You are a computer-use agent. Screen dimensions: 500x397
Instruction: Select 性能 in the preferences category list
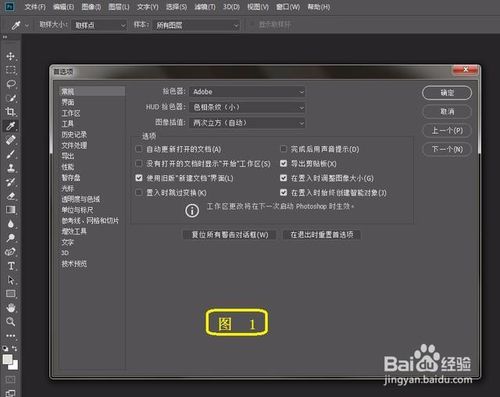[68, 167]
